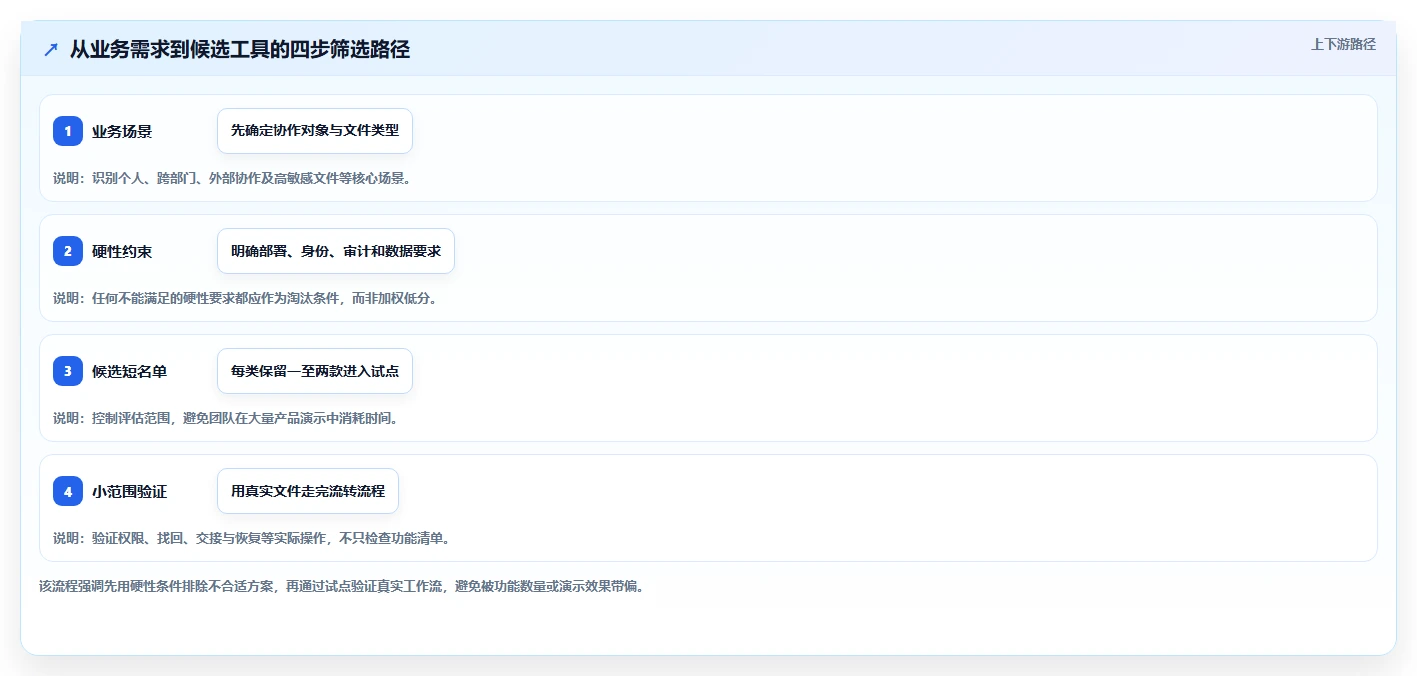1417x676 pixels.
Task: Click the 小范围验证 step label
Action: pyautogui.click(x=129, y=491)
